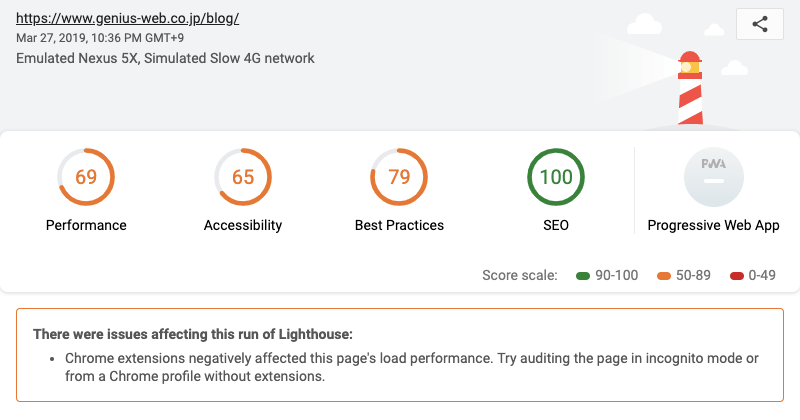Click the green 90-100 score scale swatch
The width and height of the screenshot is (800, 420).
coord(583,276)
